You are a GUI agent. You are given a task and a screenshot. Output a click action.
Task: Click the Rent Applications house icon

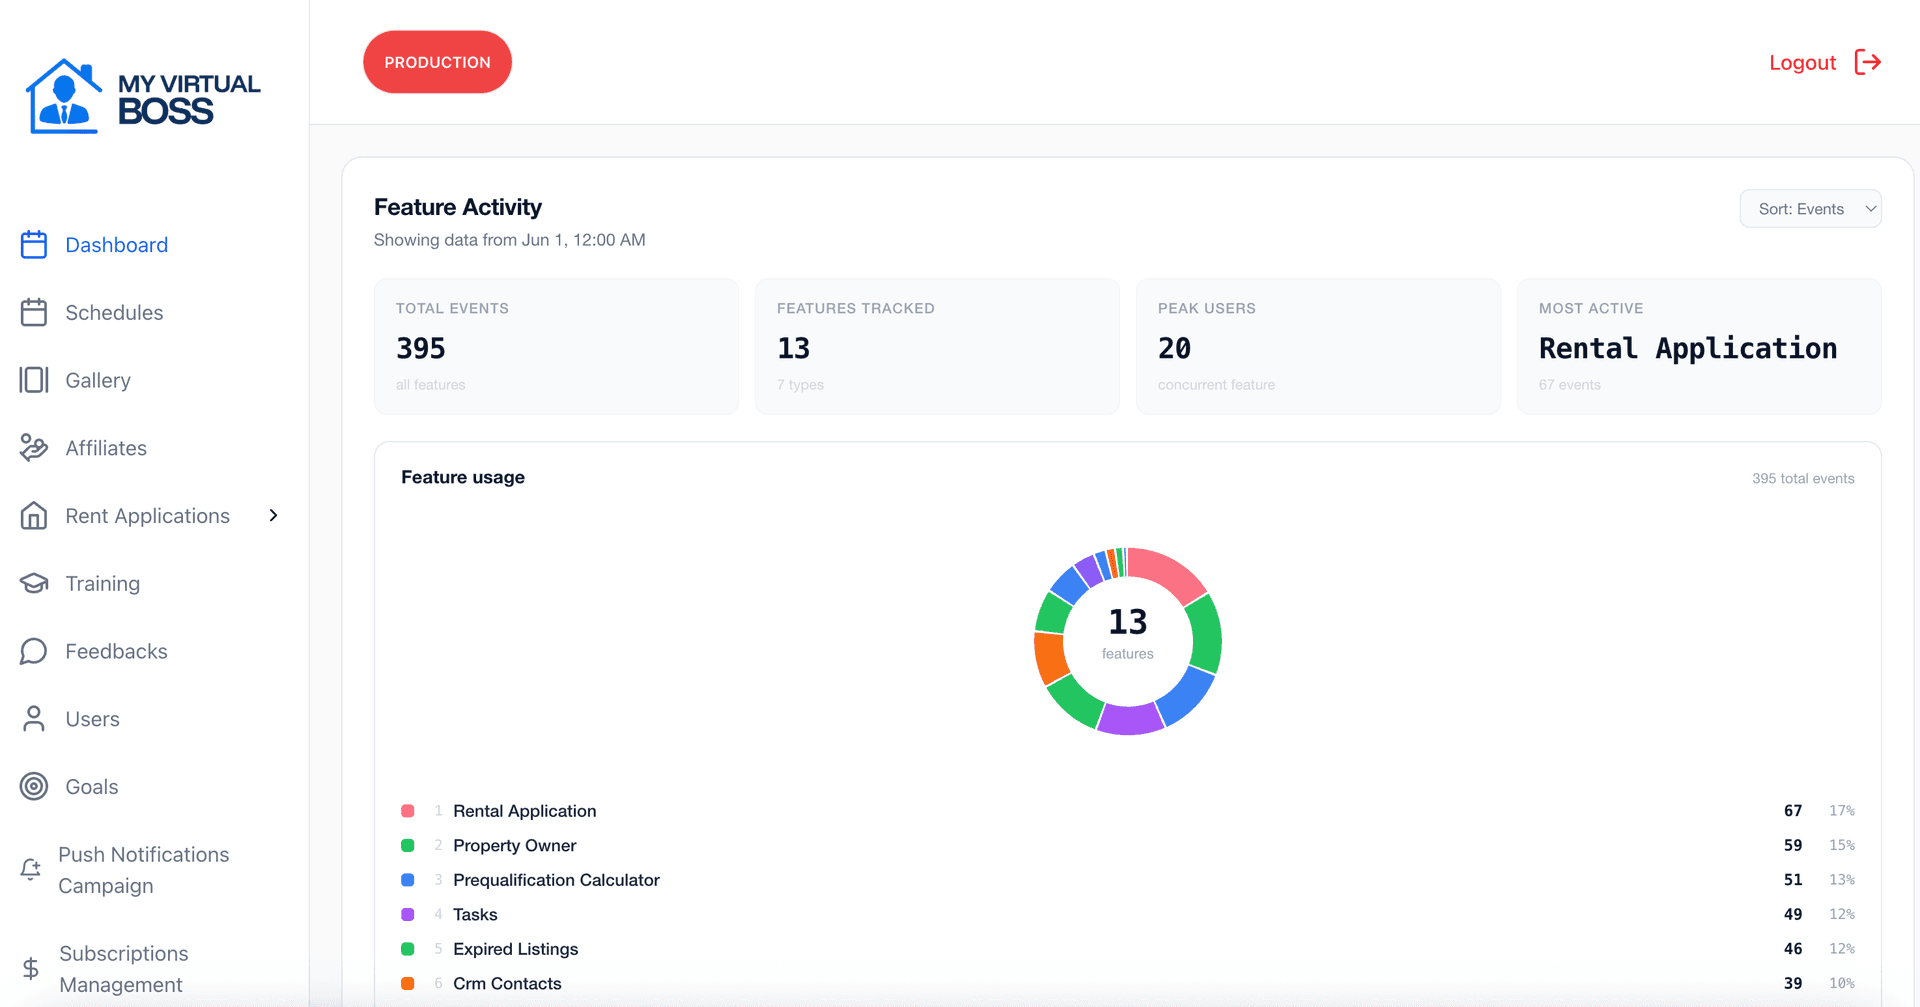[34, 516]
